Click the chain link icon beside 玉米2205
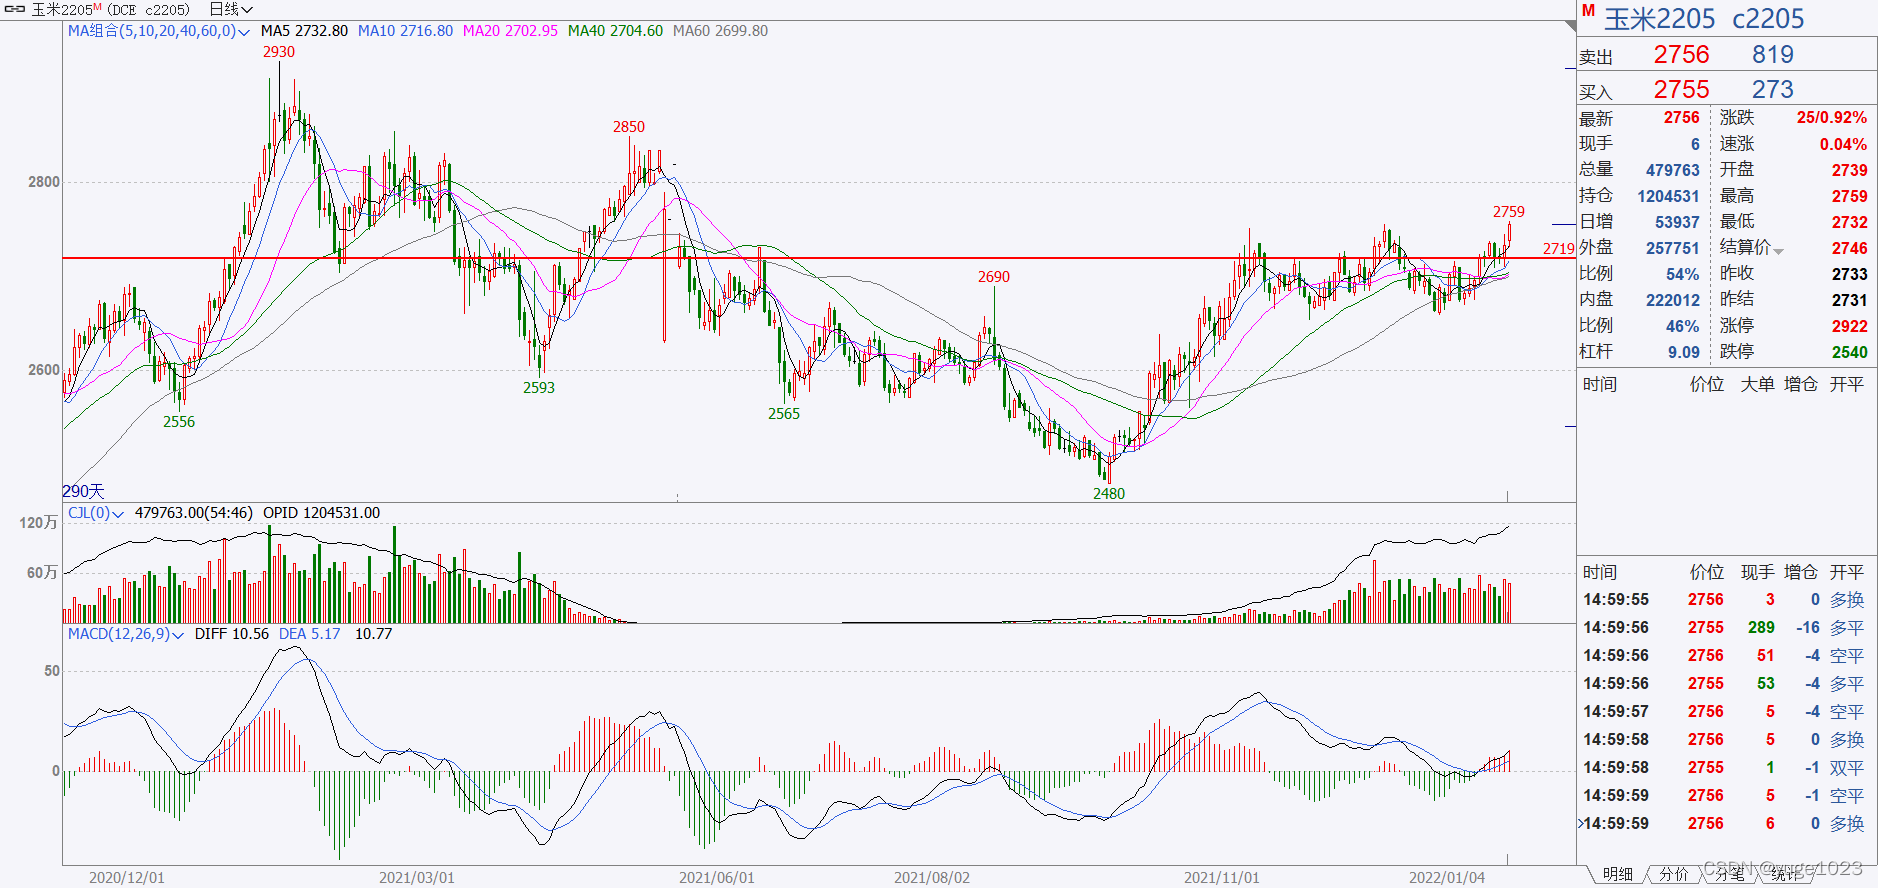 click(x=14, y=9)
